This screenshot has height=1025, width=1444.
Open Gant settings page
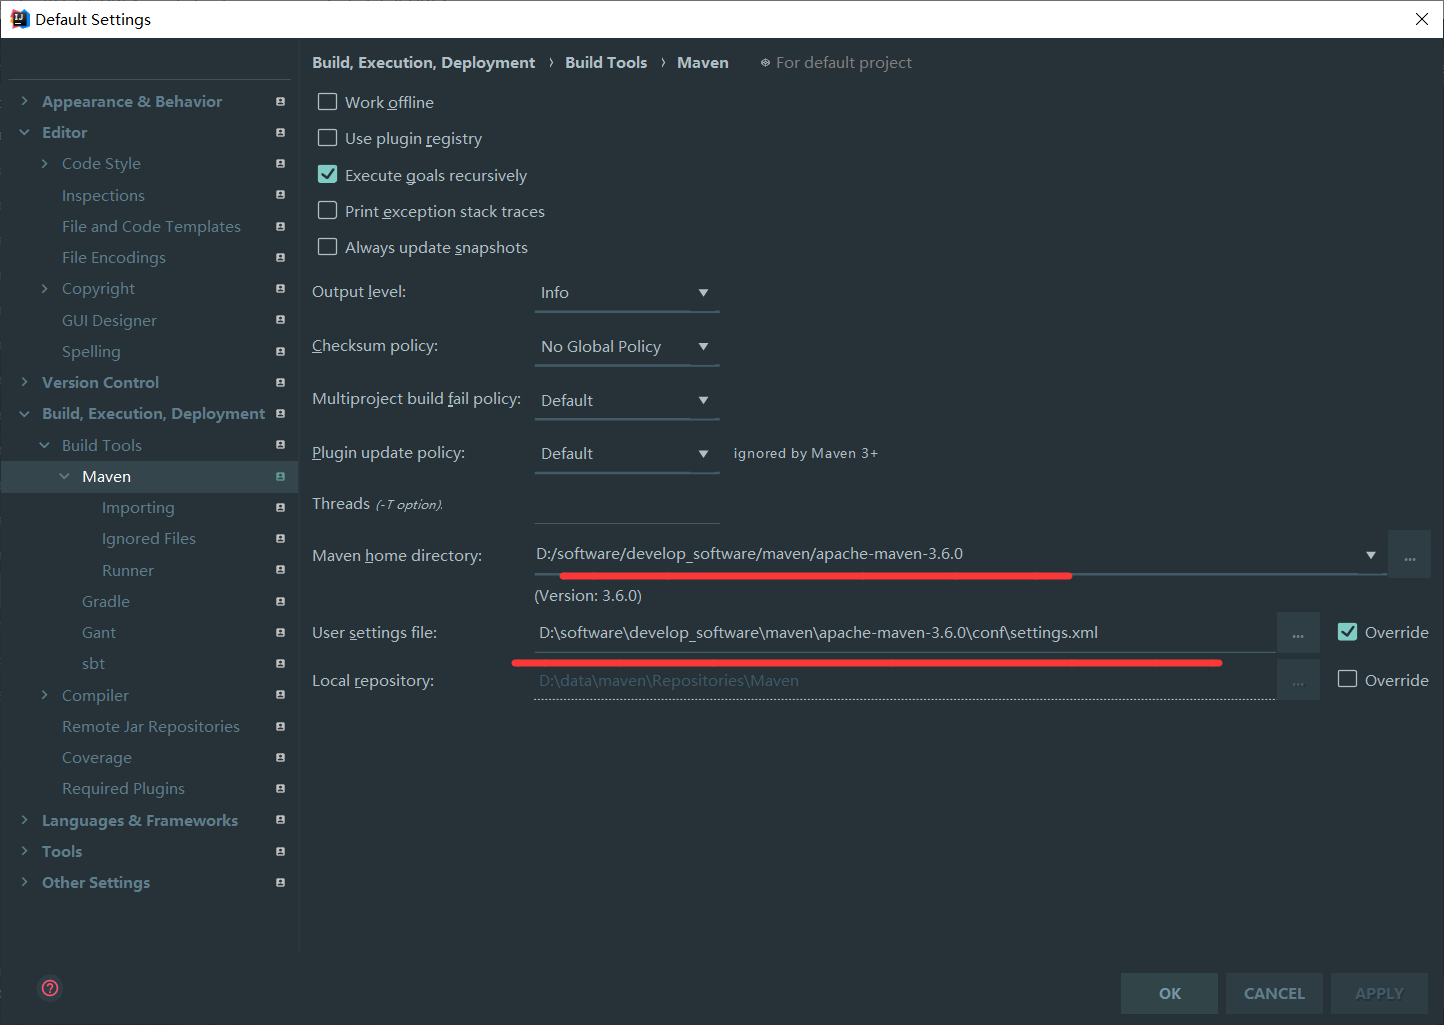tap(99, 633)
